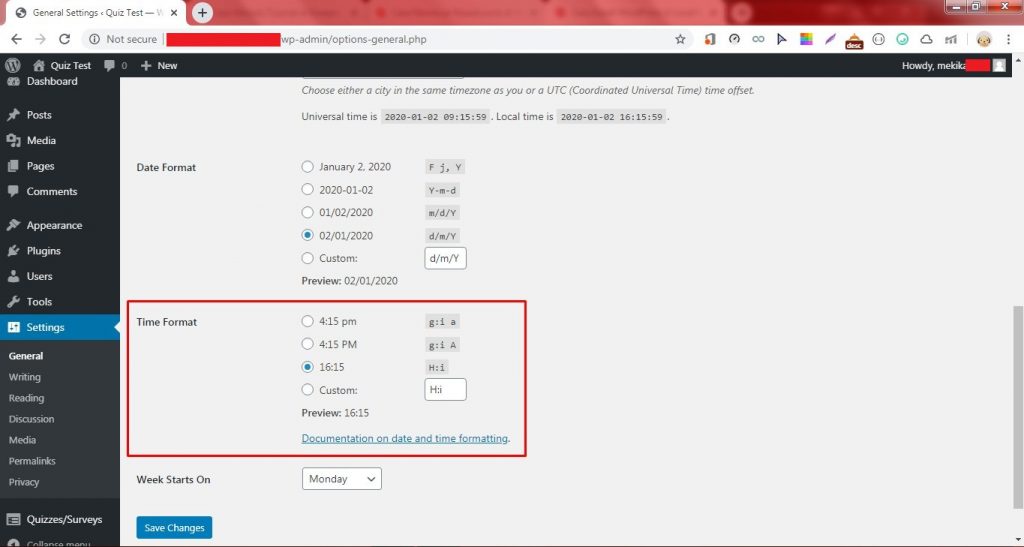Screen dimensions: 1024x547
Task: Click the plus New icon
Action: (146, 65)
